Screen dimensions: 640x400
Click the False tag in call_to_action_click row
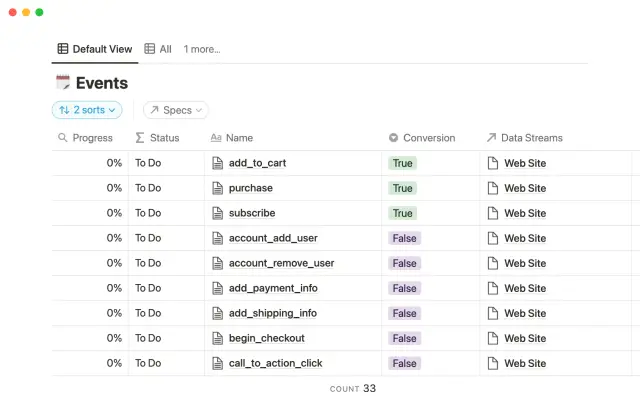[404, 363]
